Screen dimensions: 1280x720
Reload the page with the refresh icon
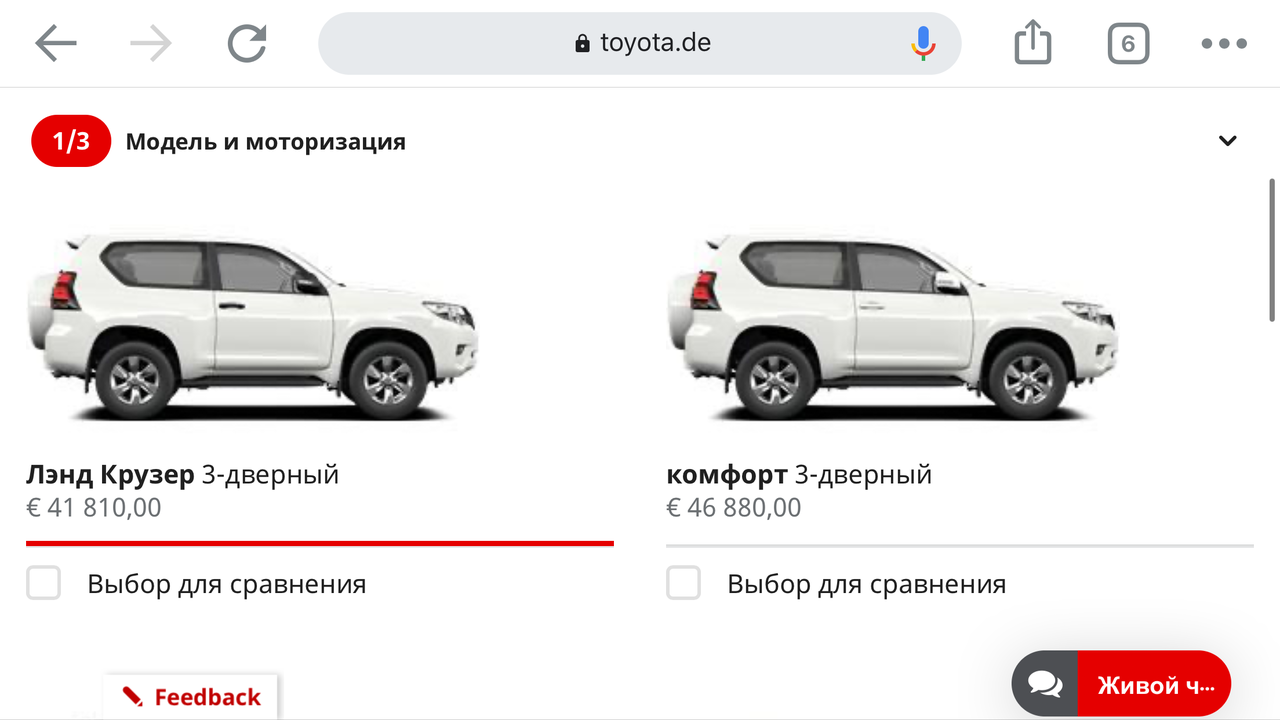pos(247,44)
